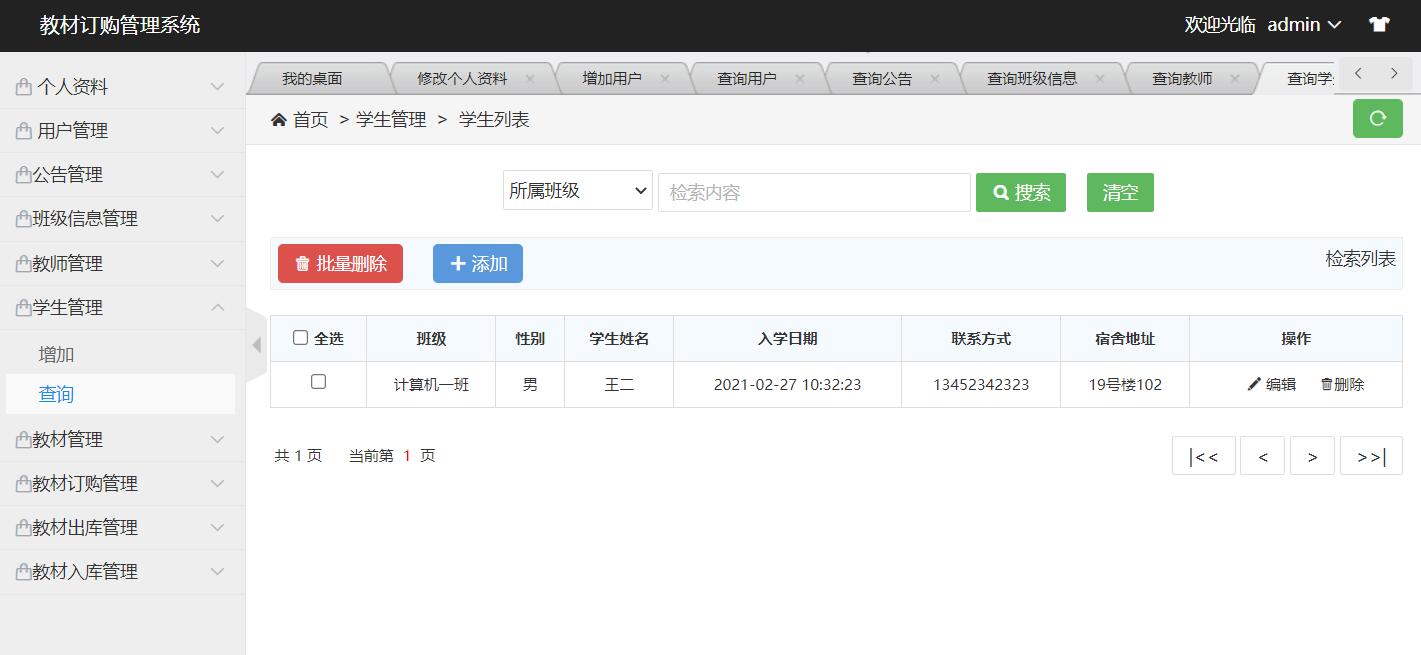Open the 所属班级 class filter dropdown
Viewport: 1421px width, 655px height.
(577, 191)
